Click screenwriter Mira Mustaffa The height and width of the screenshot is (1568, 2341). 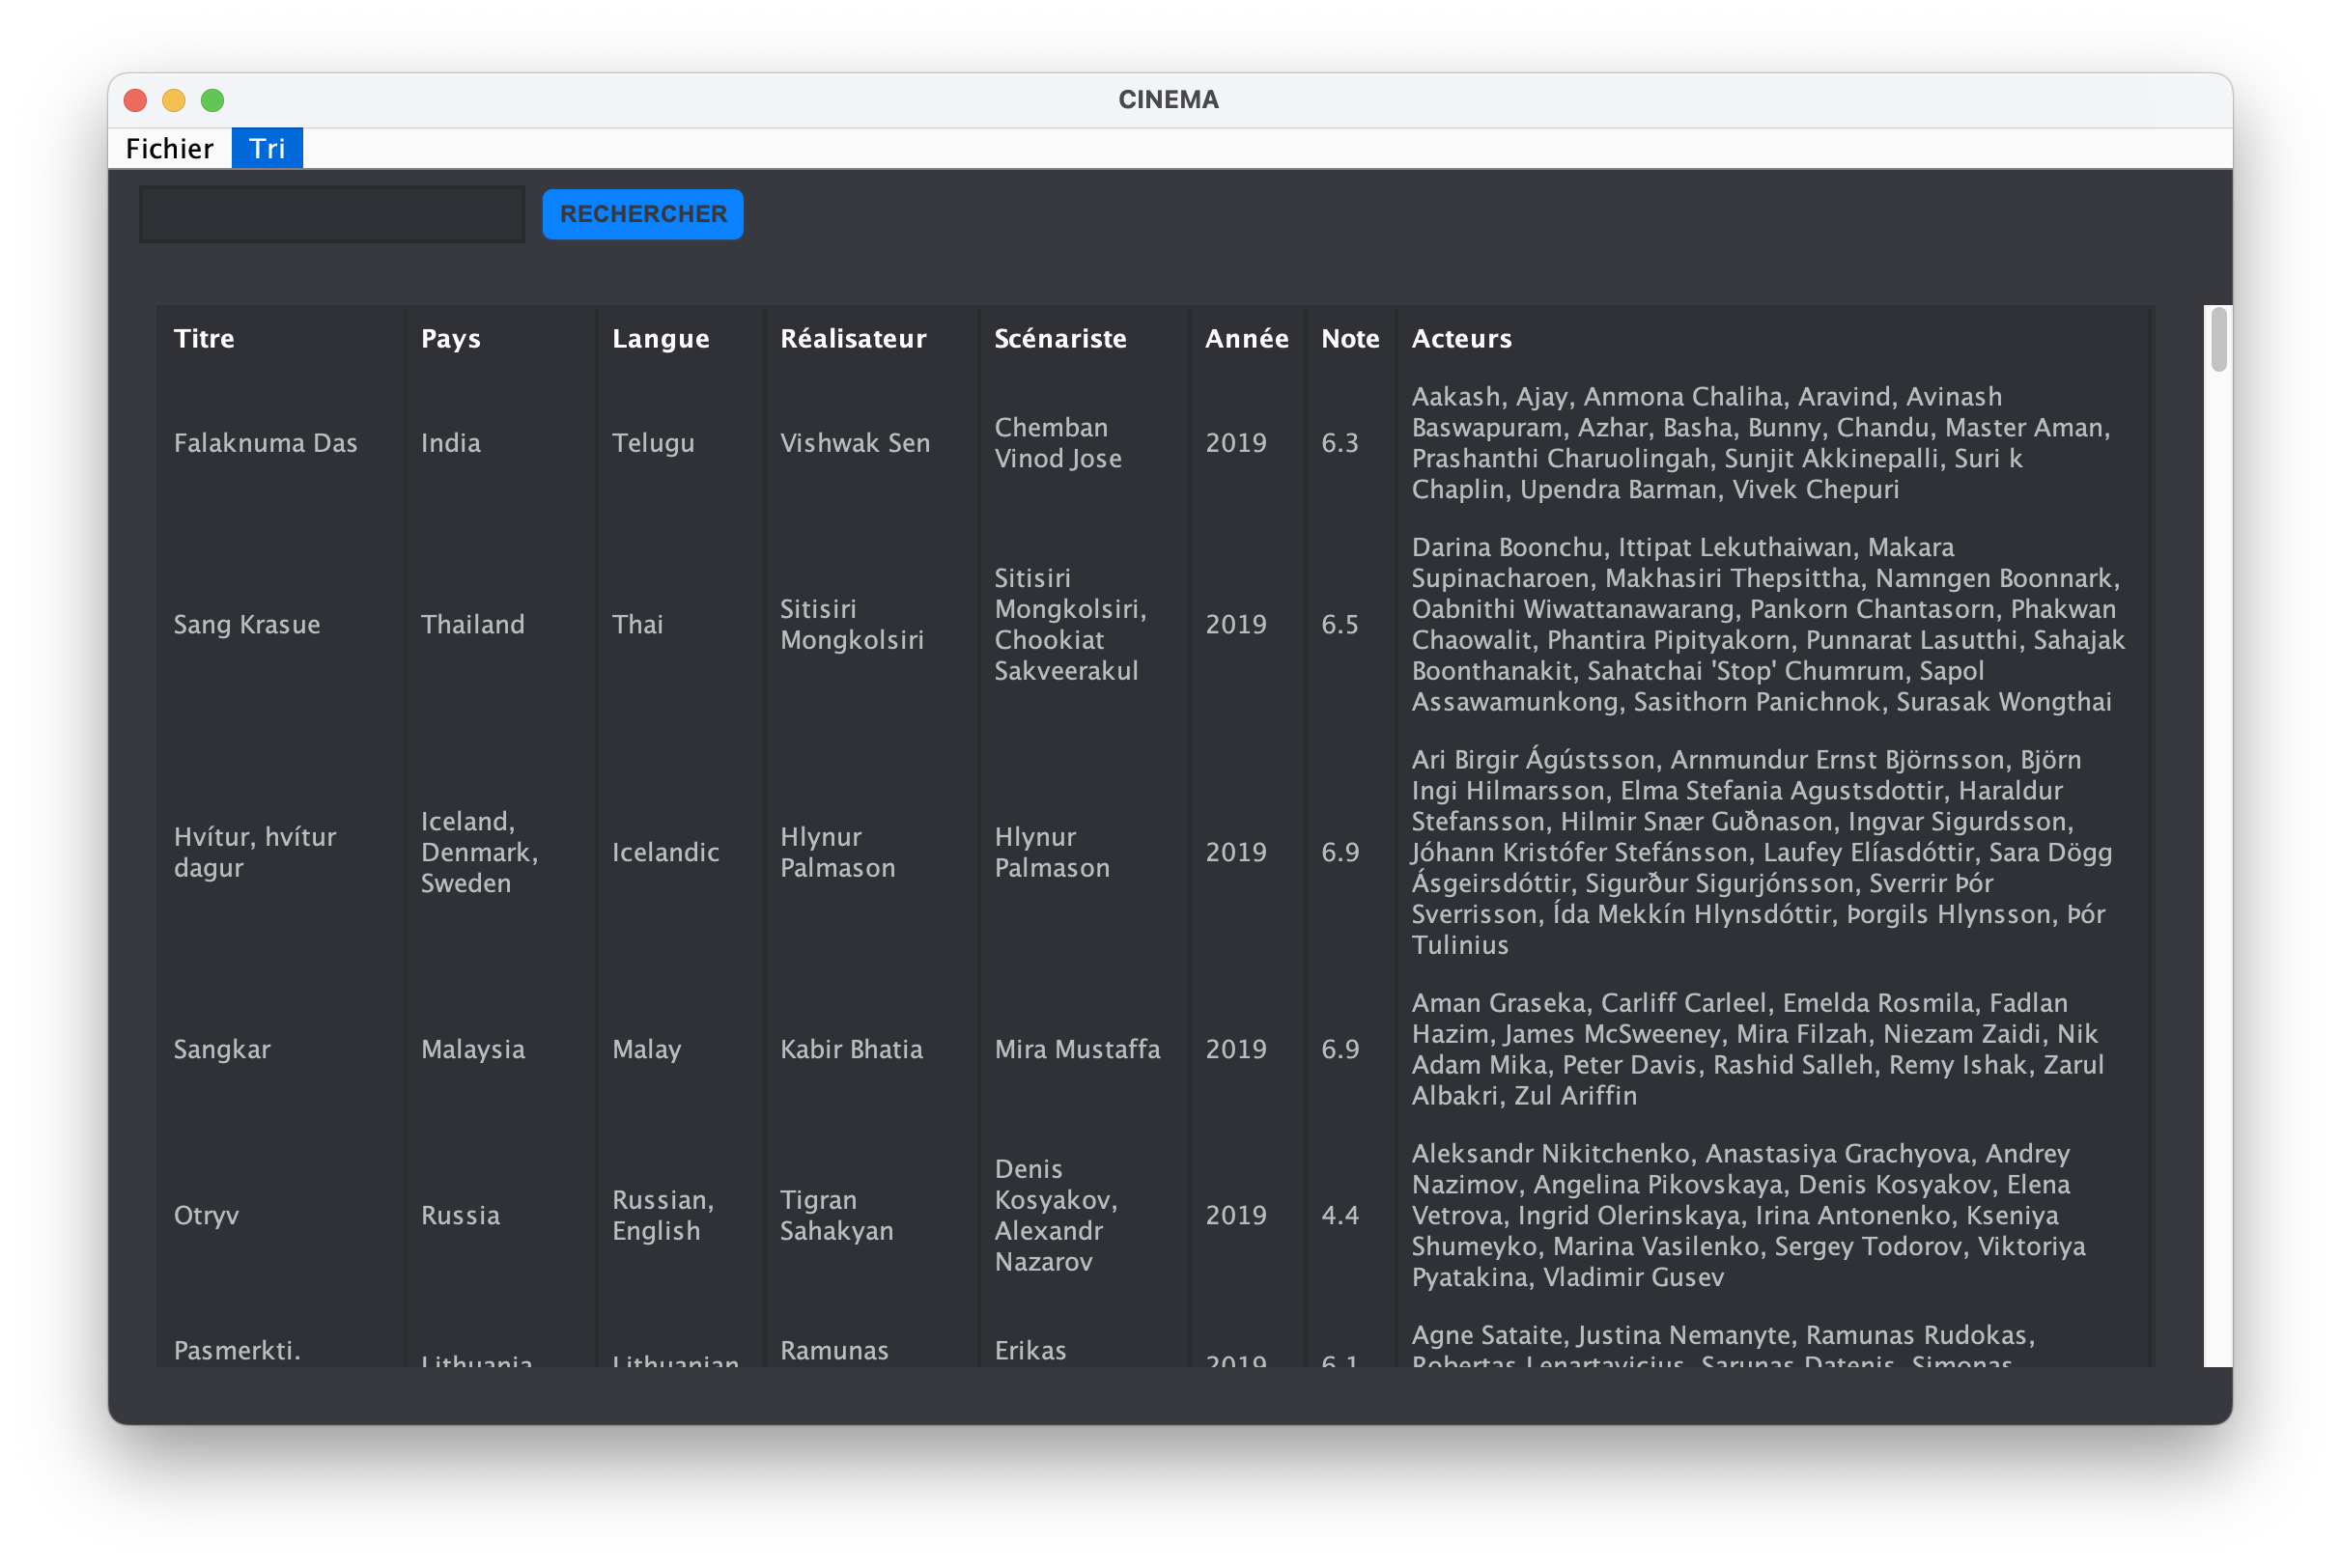click(x=1077, y=1049)
